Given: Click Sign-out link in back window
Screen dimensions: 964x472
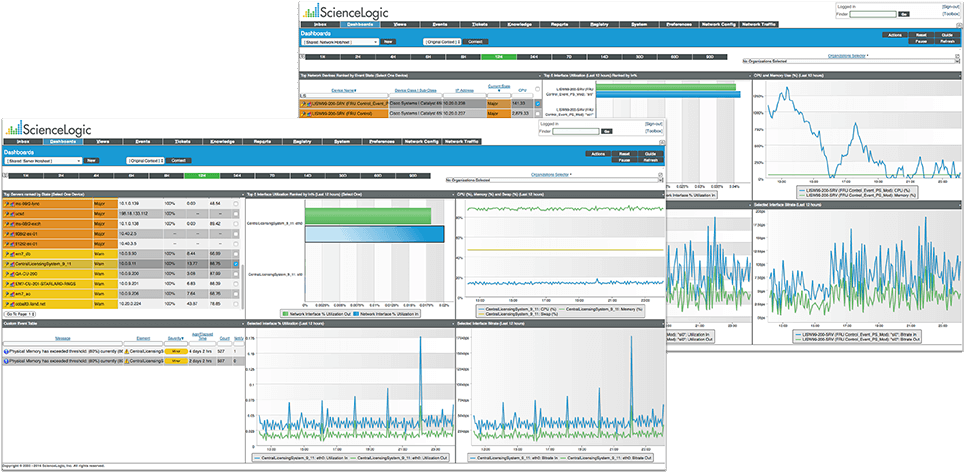Looking at the screenshot, I should click(x=950, y=6).
